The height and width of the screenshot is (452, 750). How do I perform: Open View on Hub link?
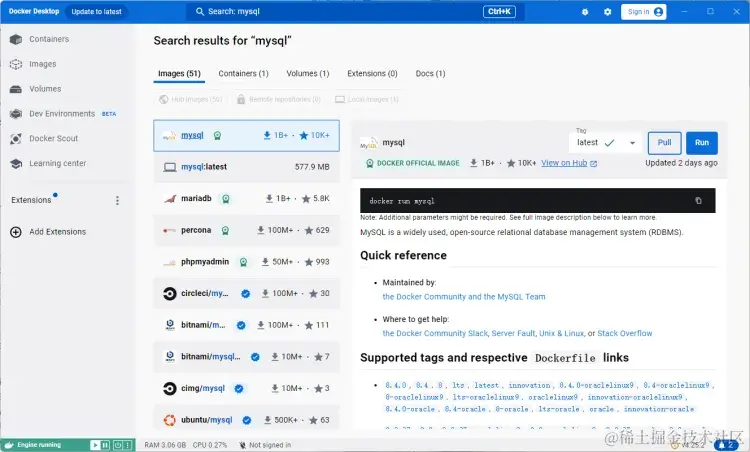(569, 163)
